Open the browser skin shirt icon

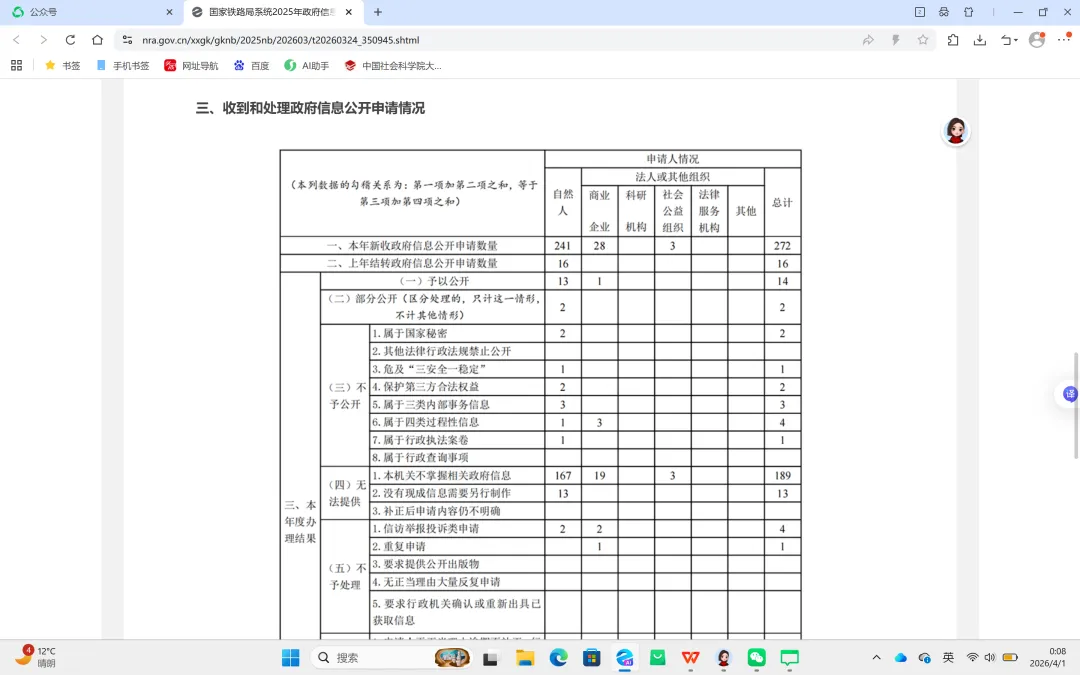pos(968,12)
